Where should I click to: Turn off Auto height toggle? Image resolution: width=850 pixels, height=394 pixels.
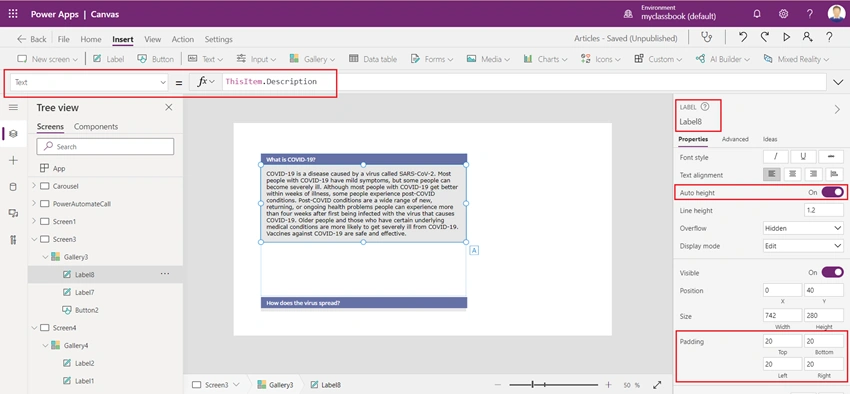click(x=833, y=192)
